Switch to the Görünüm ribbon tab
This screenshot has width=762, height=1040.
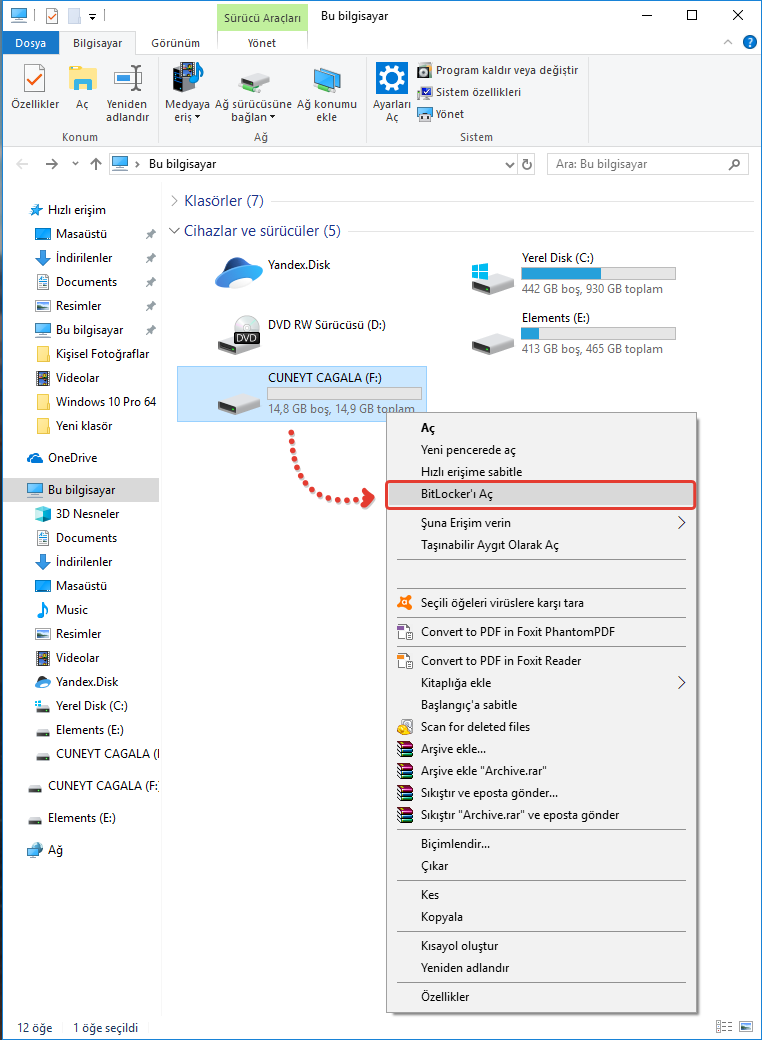(175, 43)
